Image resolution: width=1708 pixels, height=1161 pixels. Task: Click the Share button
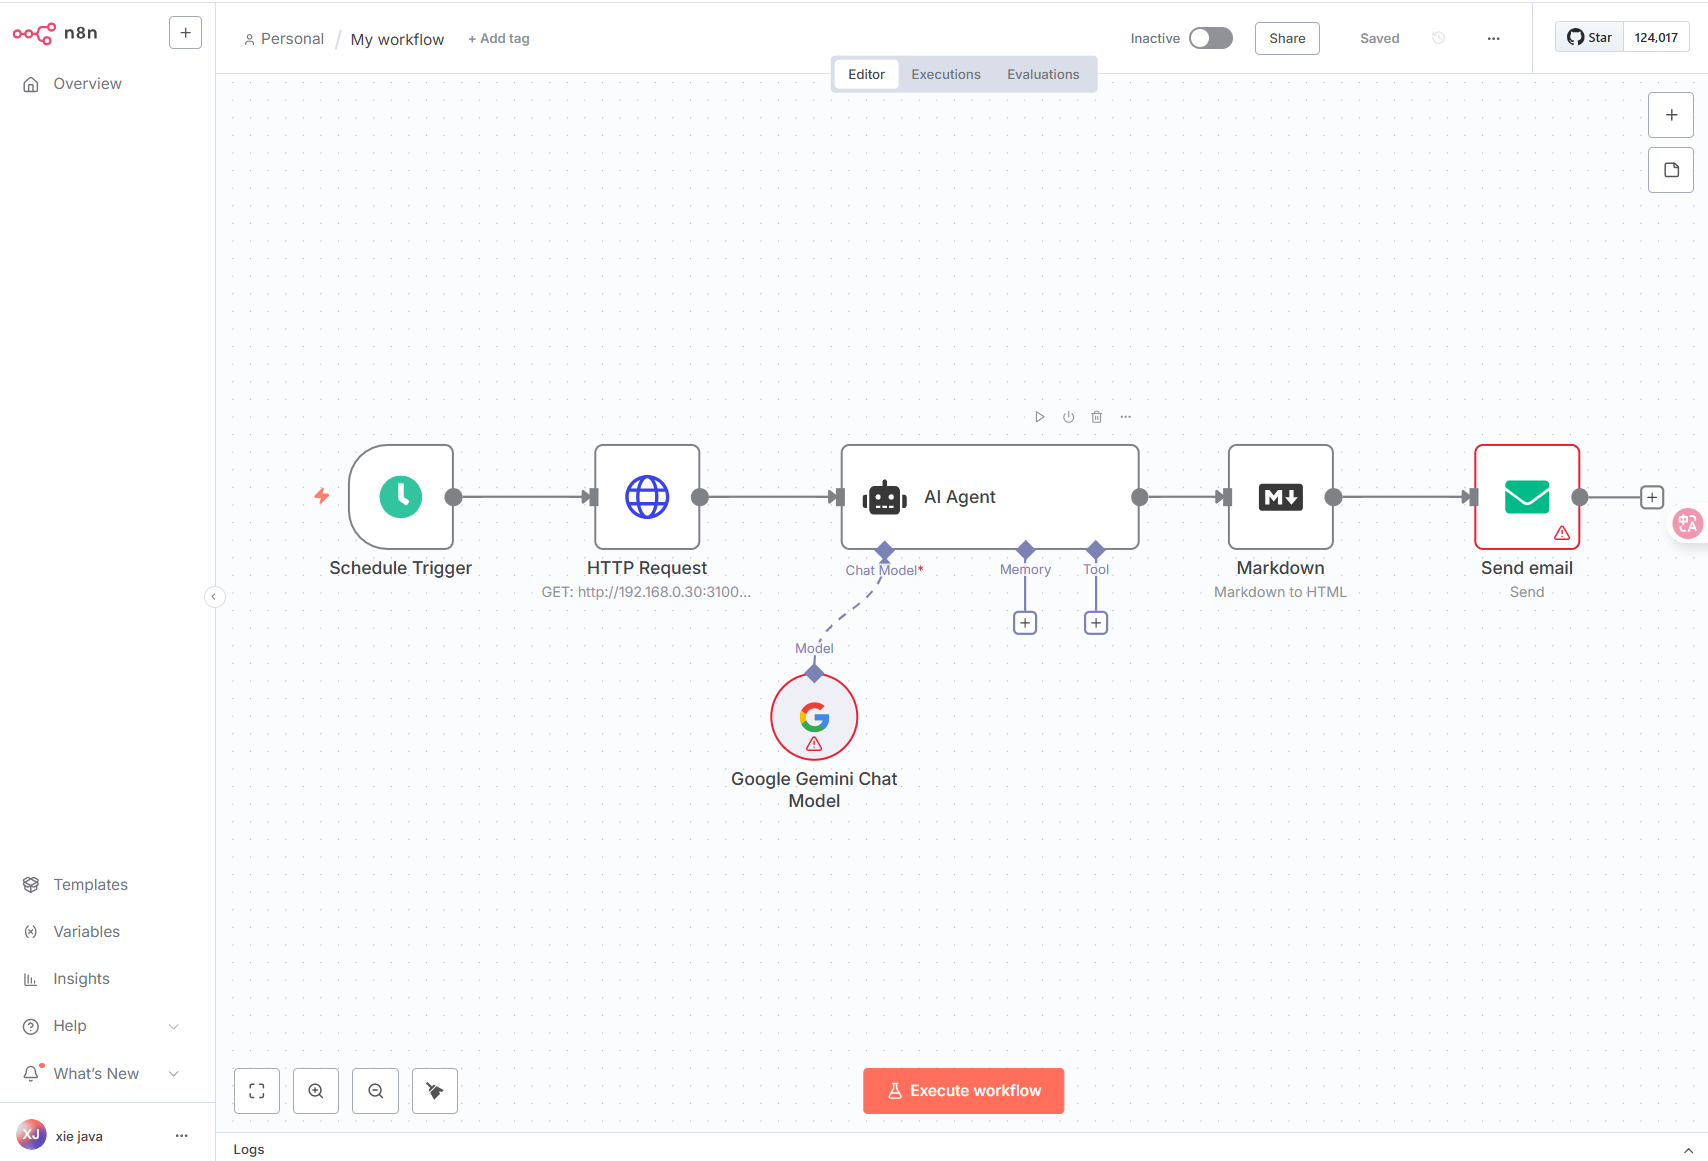(1287, 38)
